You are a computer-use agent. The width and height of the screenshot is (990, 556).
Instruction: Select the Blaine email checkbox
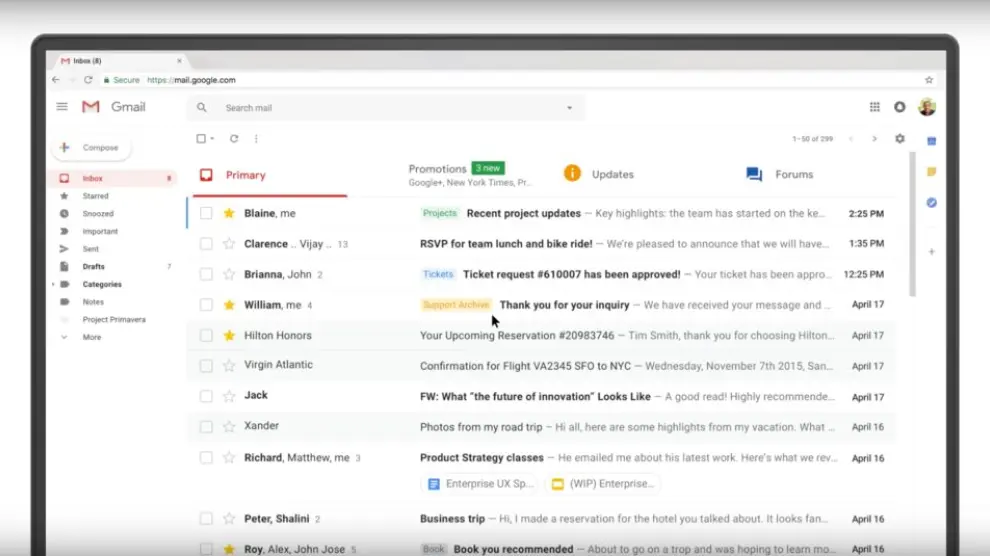click(x=206, y=213)
